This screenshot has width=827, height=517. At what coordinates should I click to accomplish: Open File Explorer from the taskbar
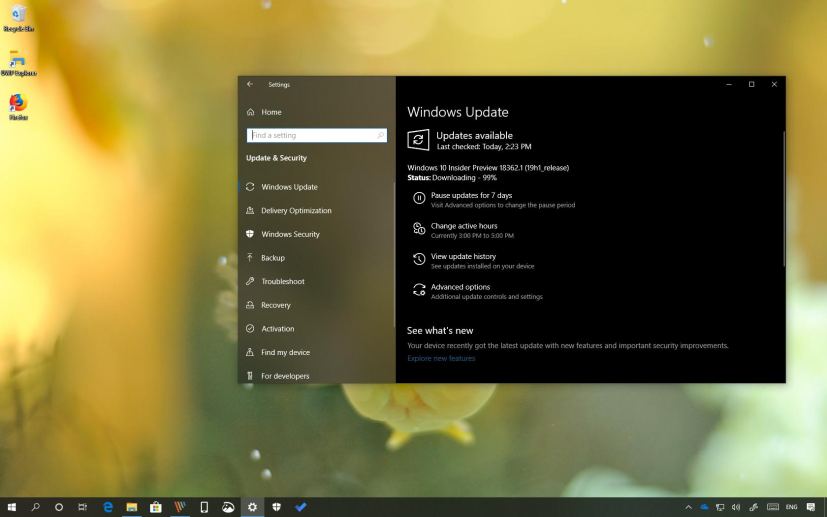132,507
